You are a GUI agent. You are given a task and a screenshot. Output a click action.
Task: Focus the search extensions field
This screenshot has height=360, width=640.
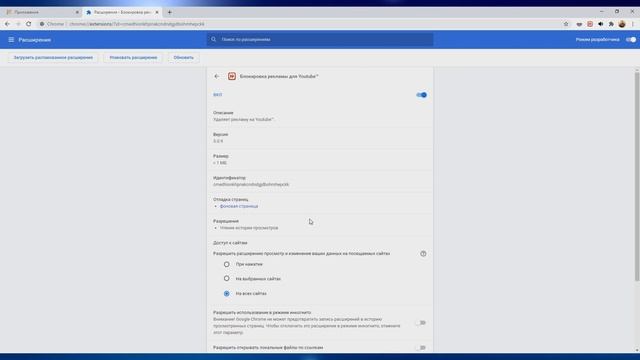(x=320, y=40)
